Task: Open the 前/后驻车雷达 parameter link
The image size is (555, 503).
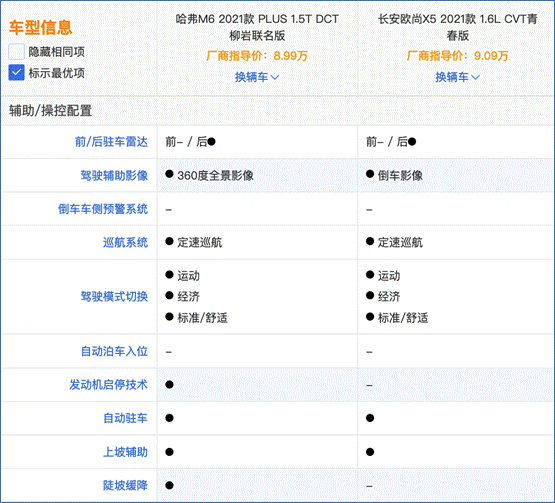Action: (111, 142)
